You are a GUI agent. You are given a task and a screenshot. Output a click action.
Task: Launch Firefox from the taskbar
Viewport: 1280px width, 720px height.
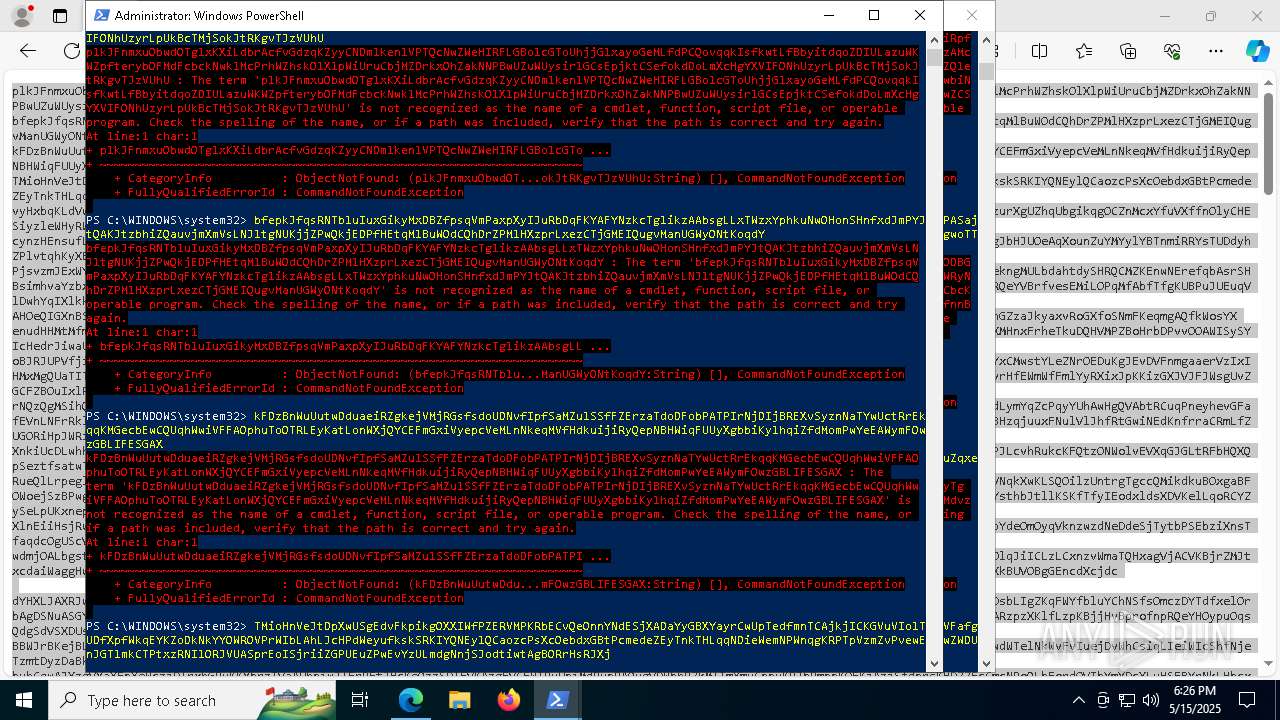point(509,700)
